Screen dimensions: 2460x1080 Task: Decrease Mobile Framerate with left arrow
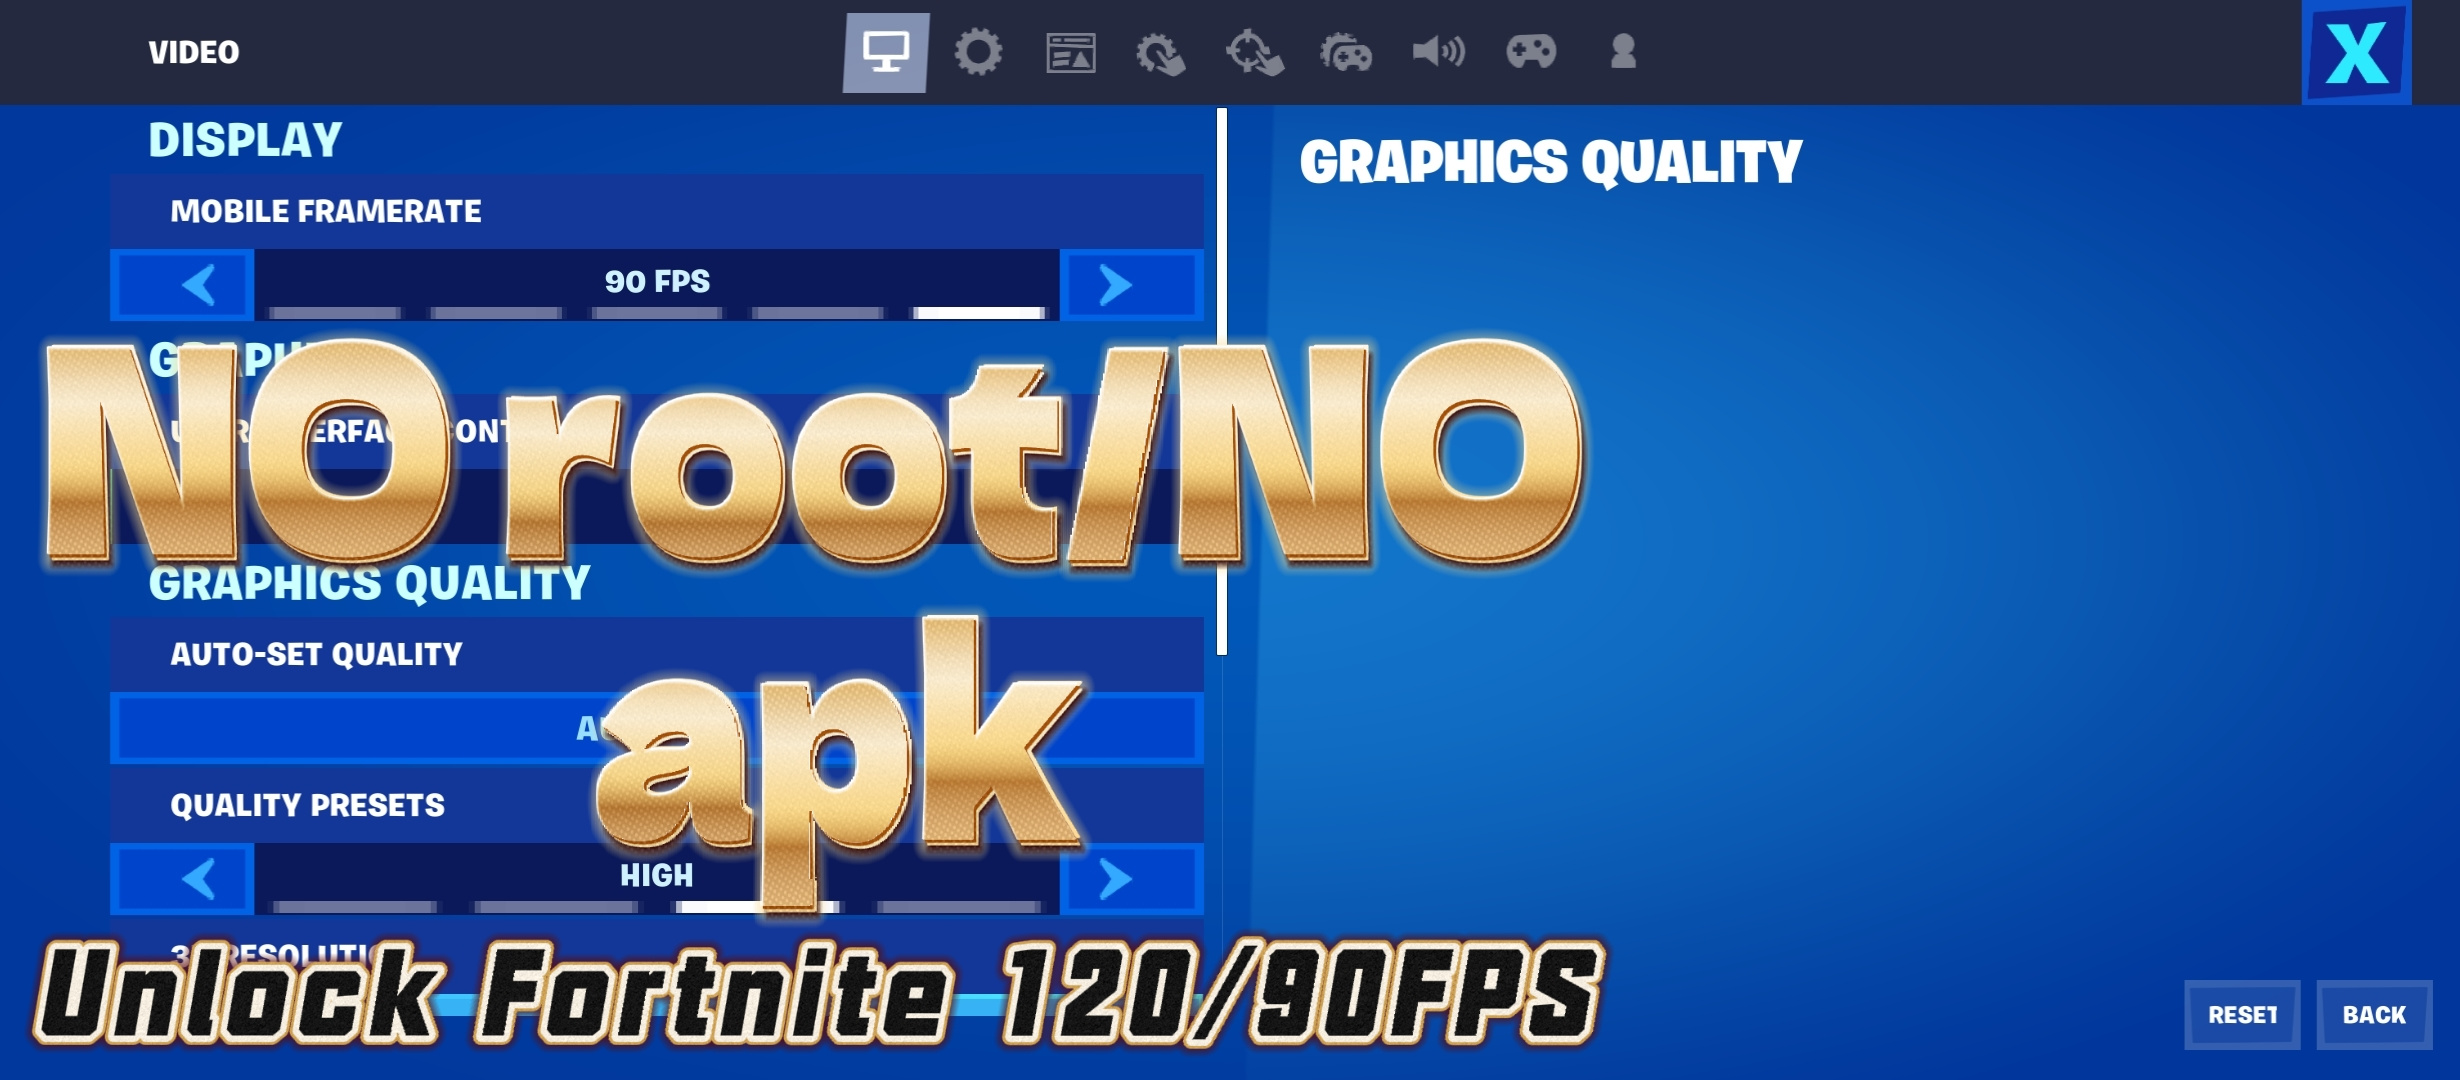point(182,285)
